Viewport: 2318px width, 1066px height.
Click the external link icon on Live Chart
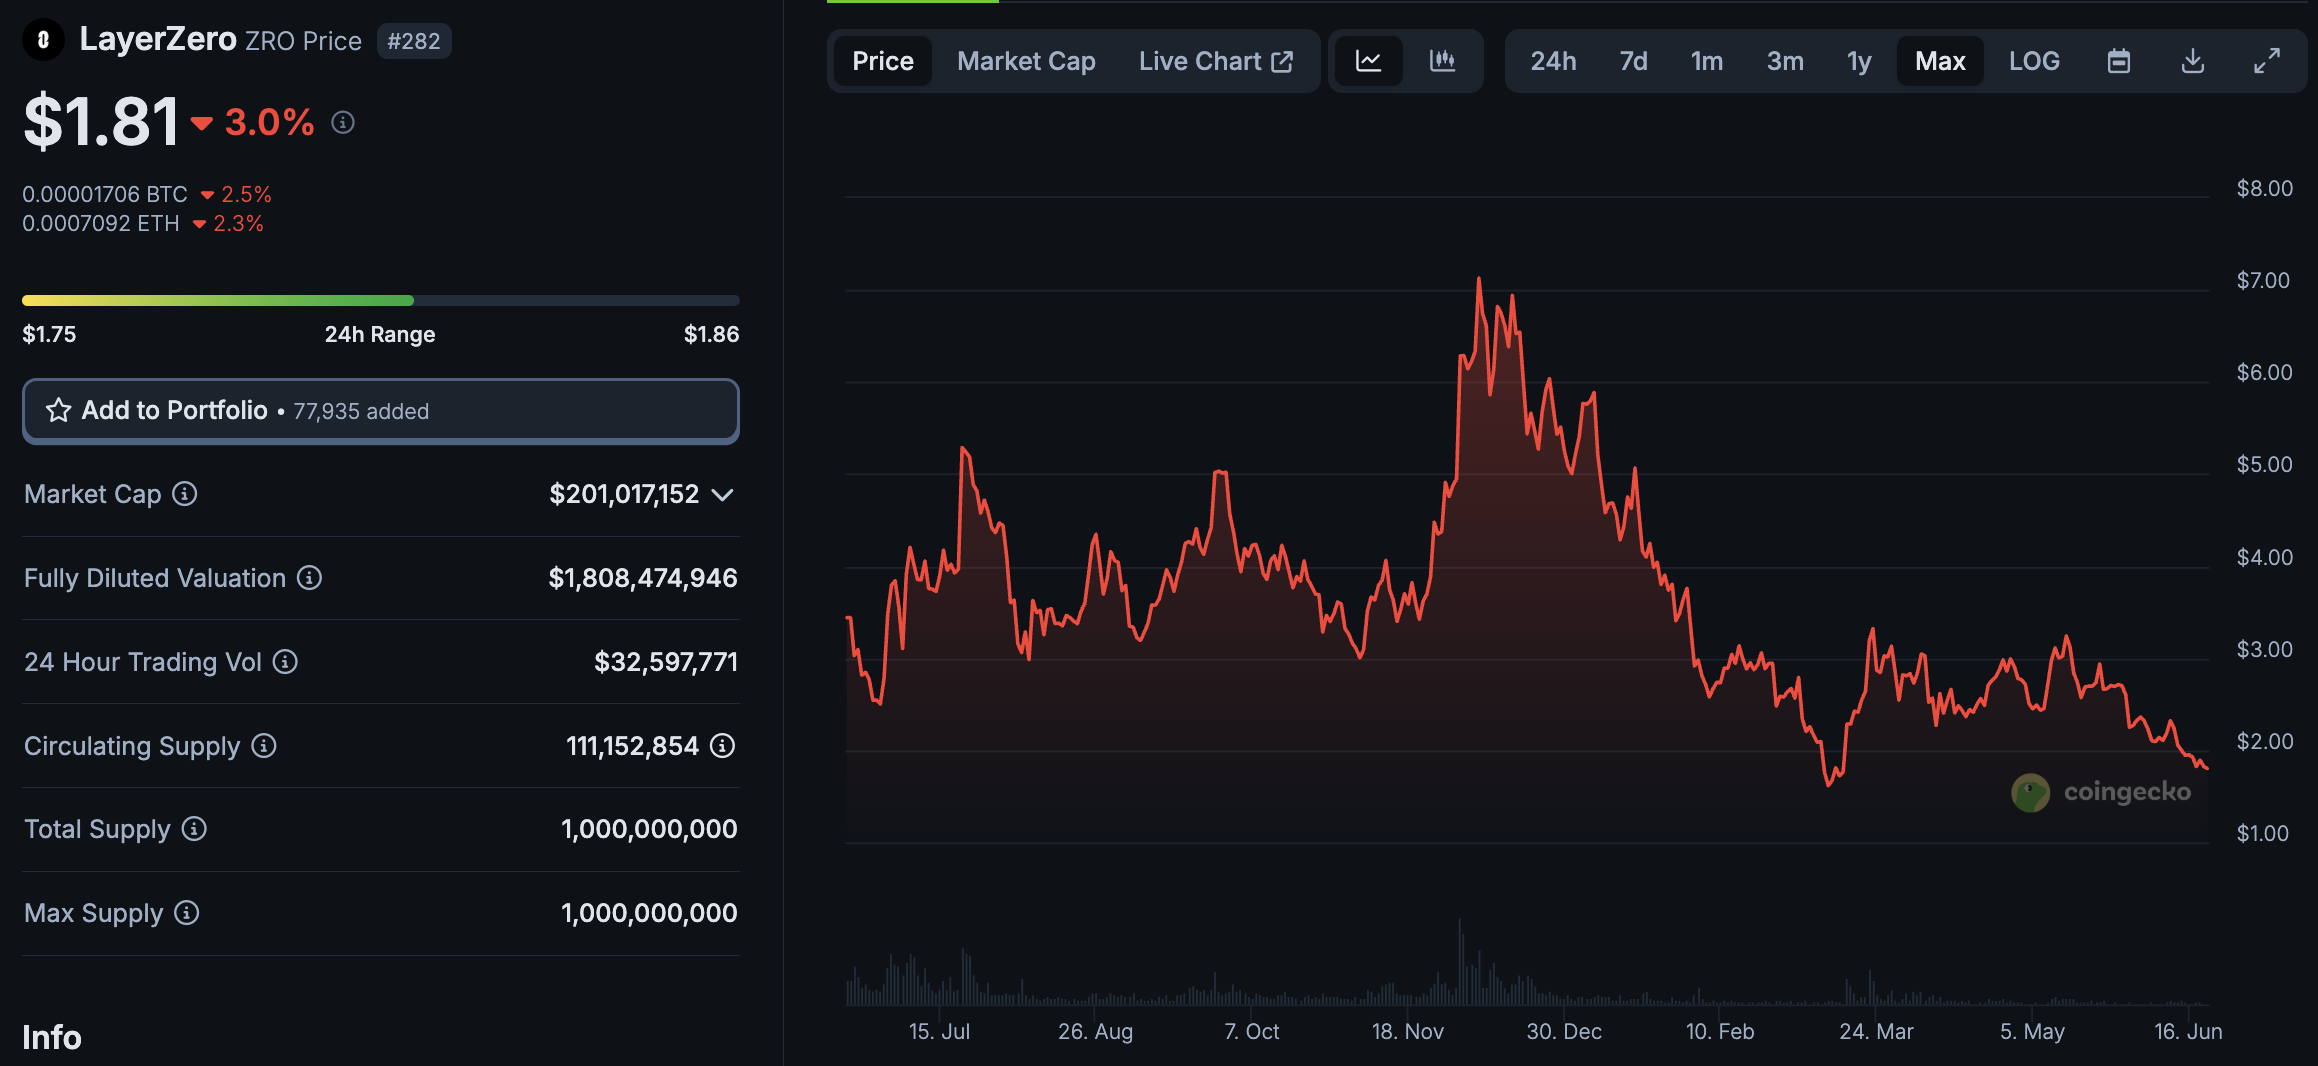[x=1282, y=62]
